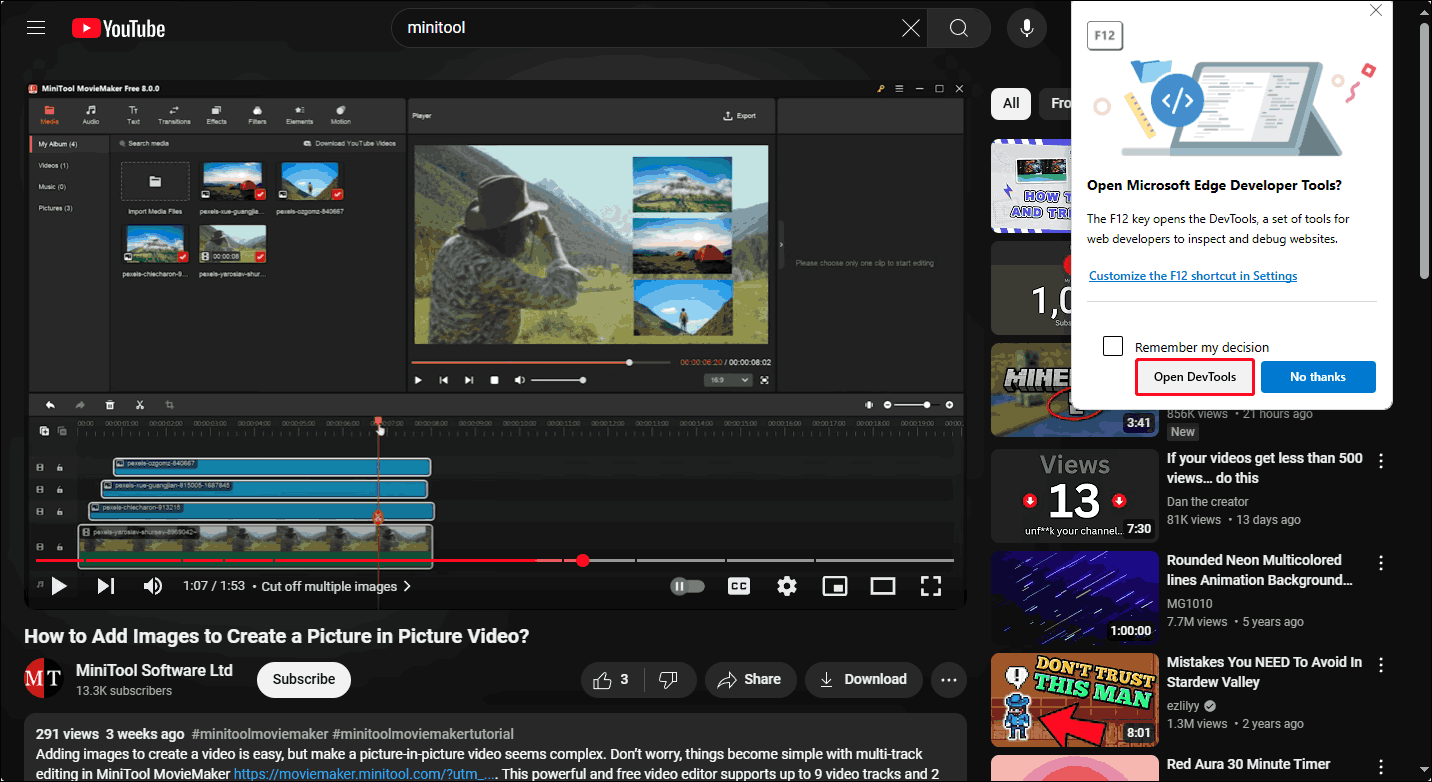The height and width of the screenshot is (782, 1432).
Task: Select the 'All' filter chip
Action: (1011, 103)
